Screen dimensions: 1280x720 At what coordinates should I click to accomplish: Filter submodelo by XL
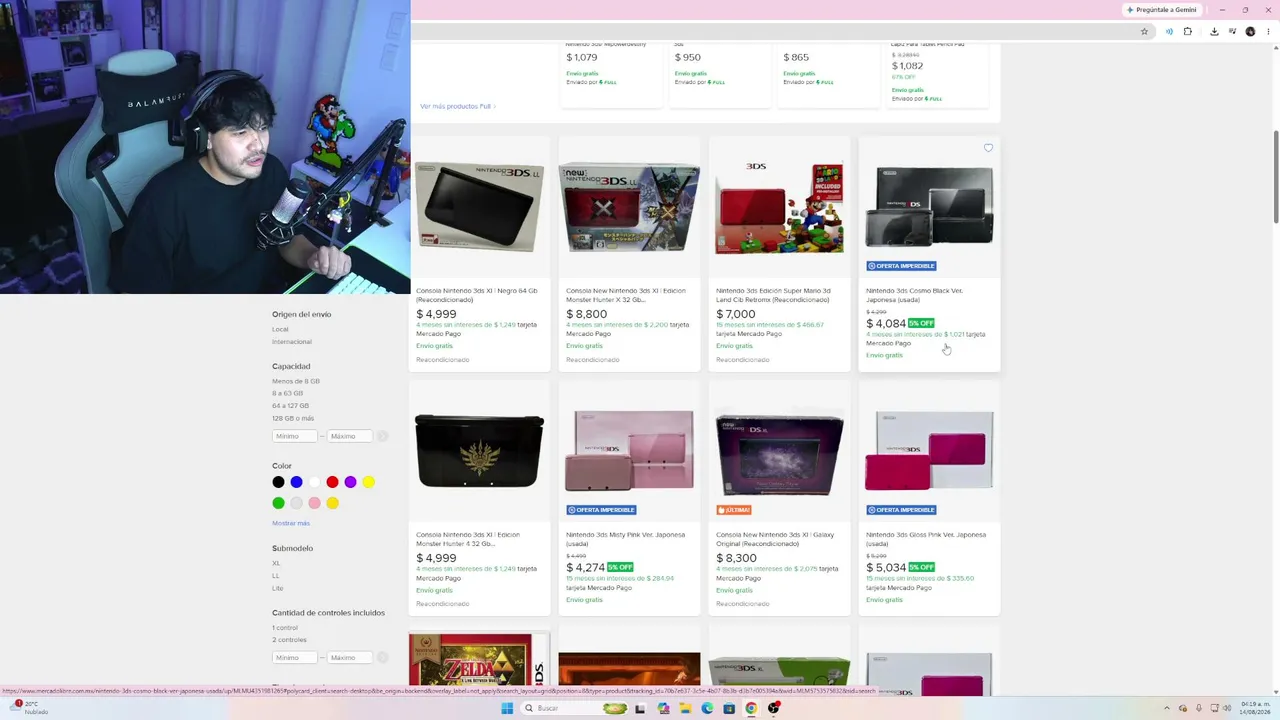[276, 563]
